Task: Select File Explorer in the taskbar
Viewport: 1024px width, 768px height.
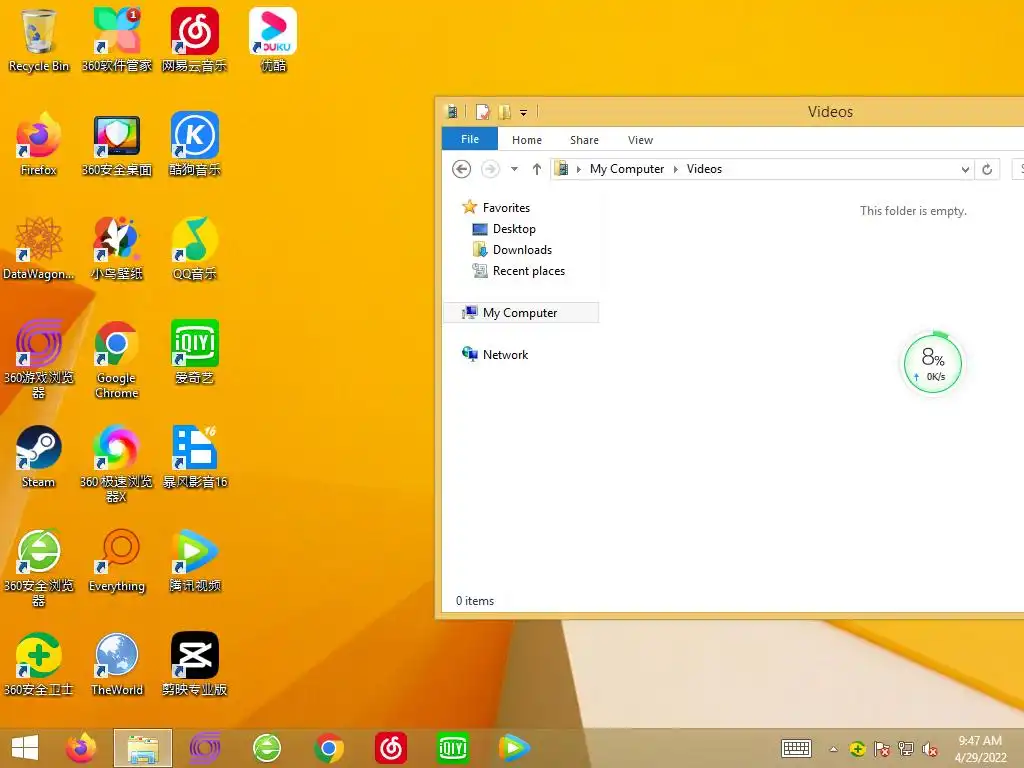Action: 143,748
